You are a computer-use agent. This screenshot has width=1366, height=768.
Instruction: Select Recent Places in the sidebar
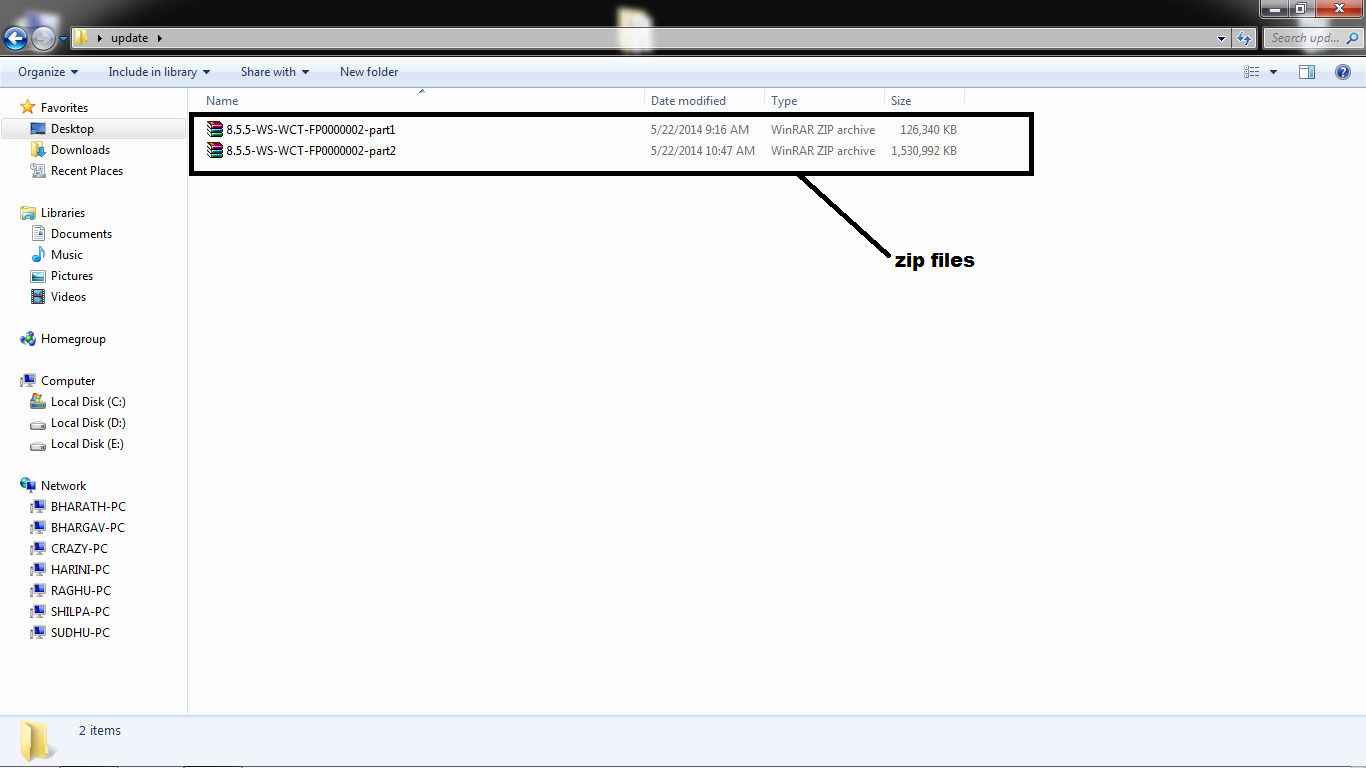87,170
